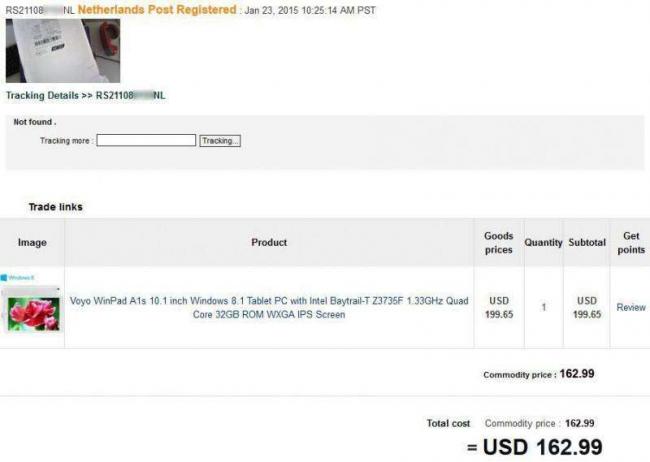The height and width of the screenshot is (462, 650).
Task: Open the Voyo WinPad A1s product link
Action: pyautogui.click(x=269, y=307)
